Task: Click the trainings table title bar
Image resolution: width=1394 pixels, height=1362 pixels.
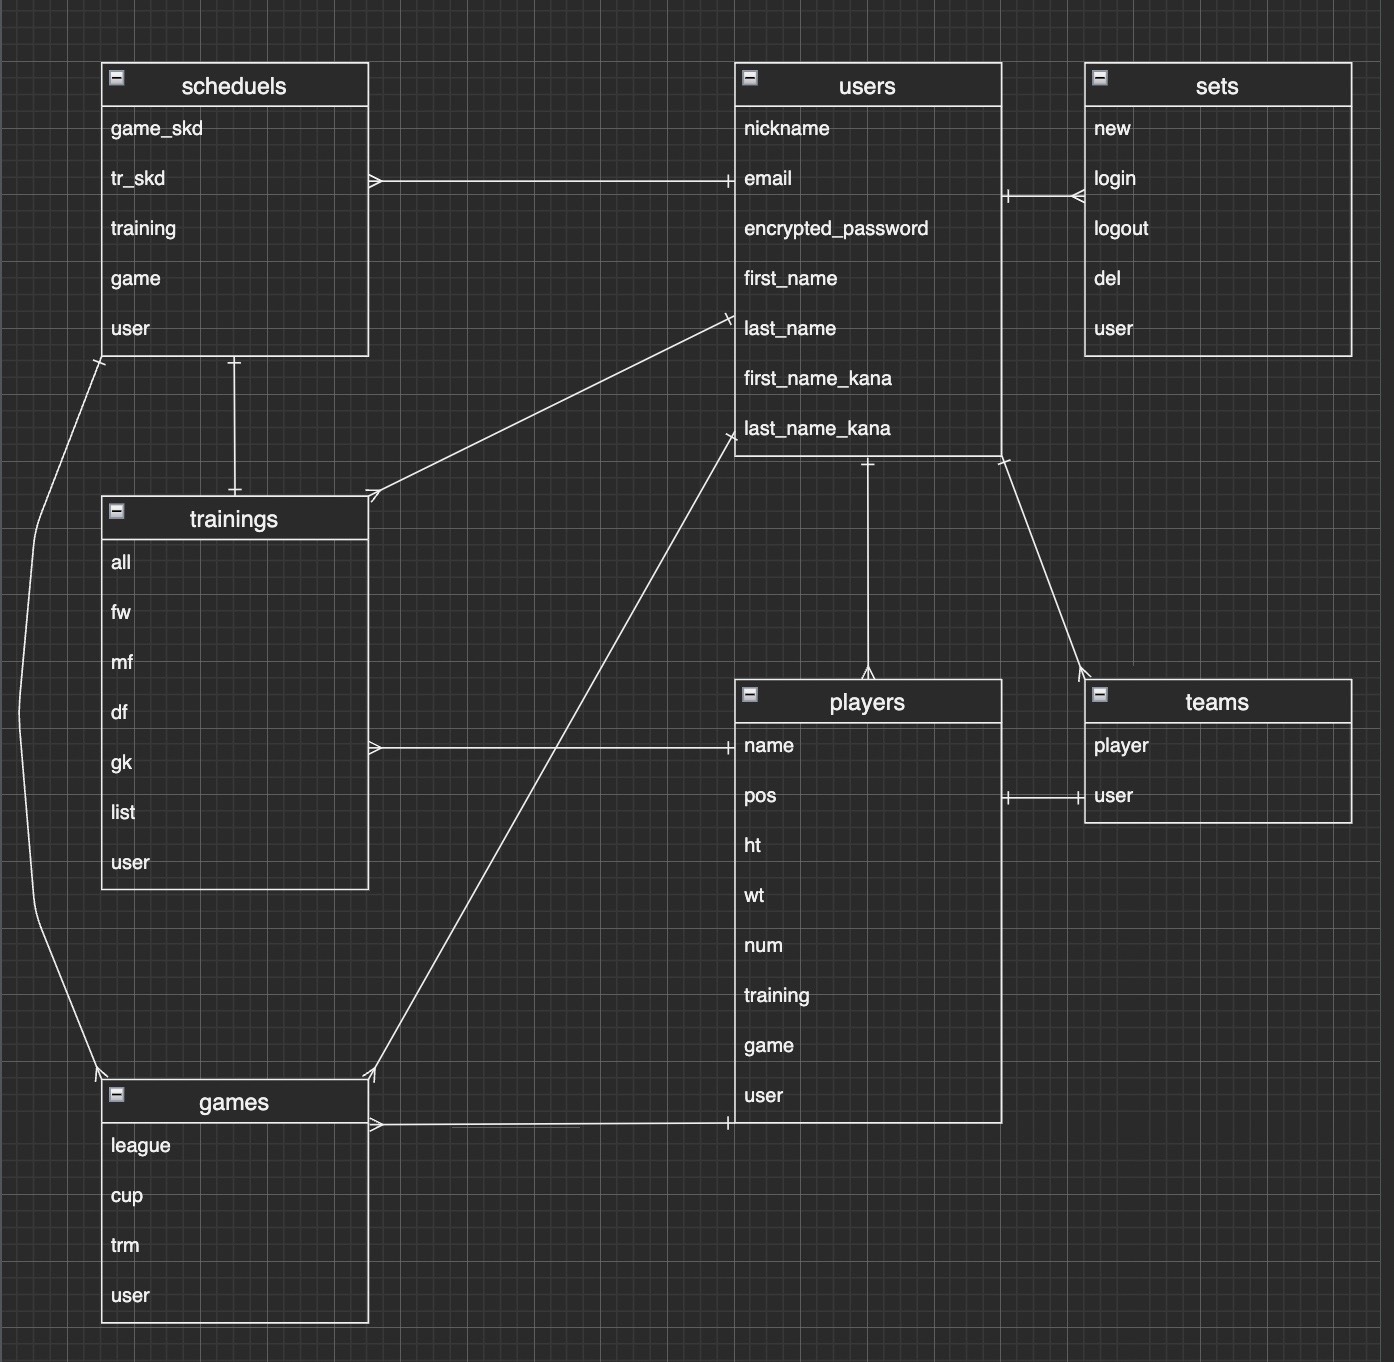Action: coord(234,519)
